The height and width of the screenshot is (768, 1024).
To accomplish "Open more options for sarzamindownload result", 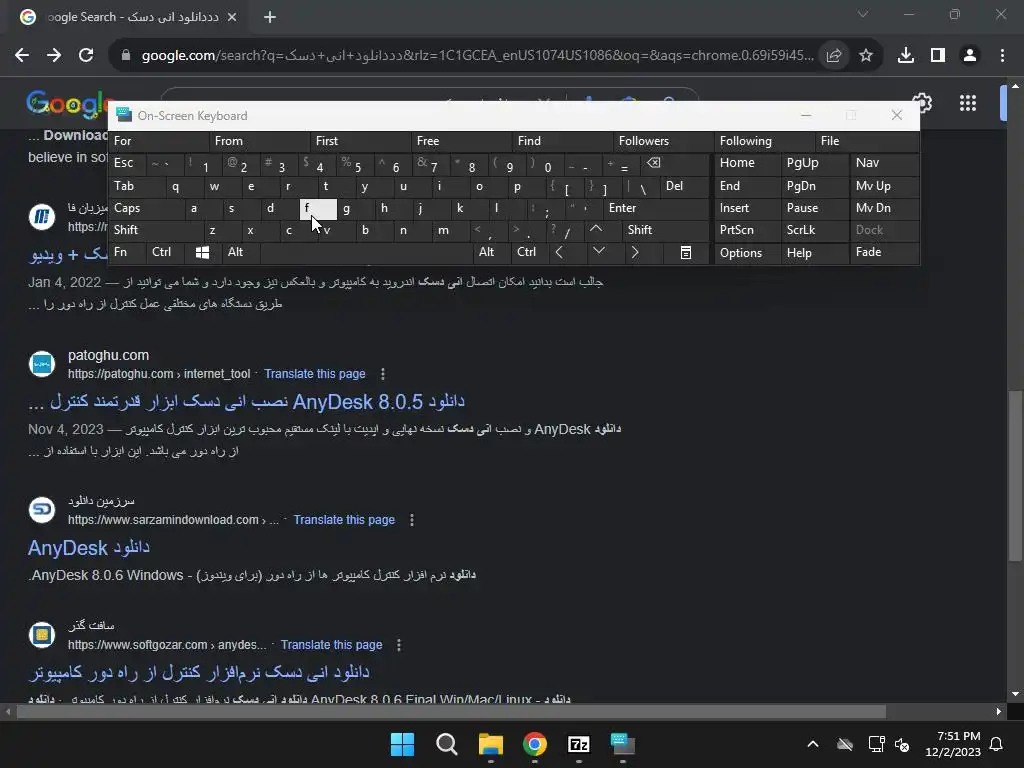I will pyautogui.click(x=411, y=520).
